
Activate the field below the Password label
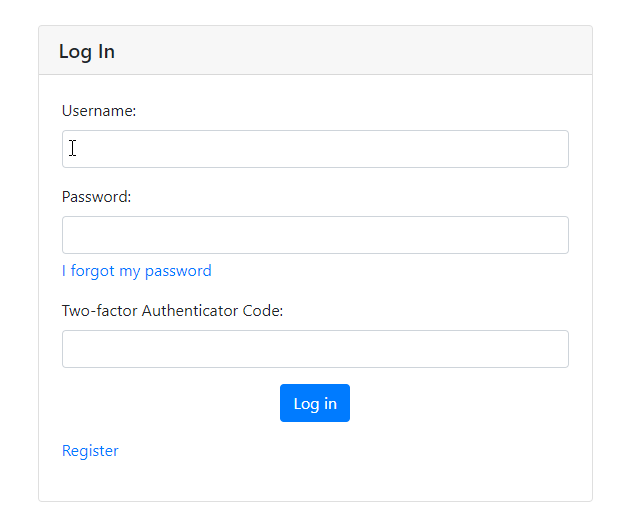click(315, 235)
